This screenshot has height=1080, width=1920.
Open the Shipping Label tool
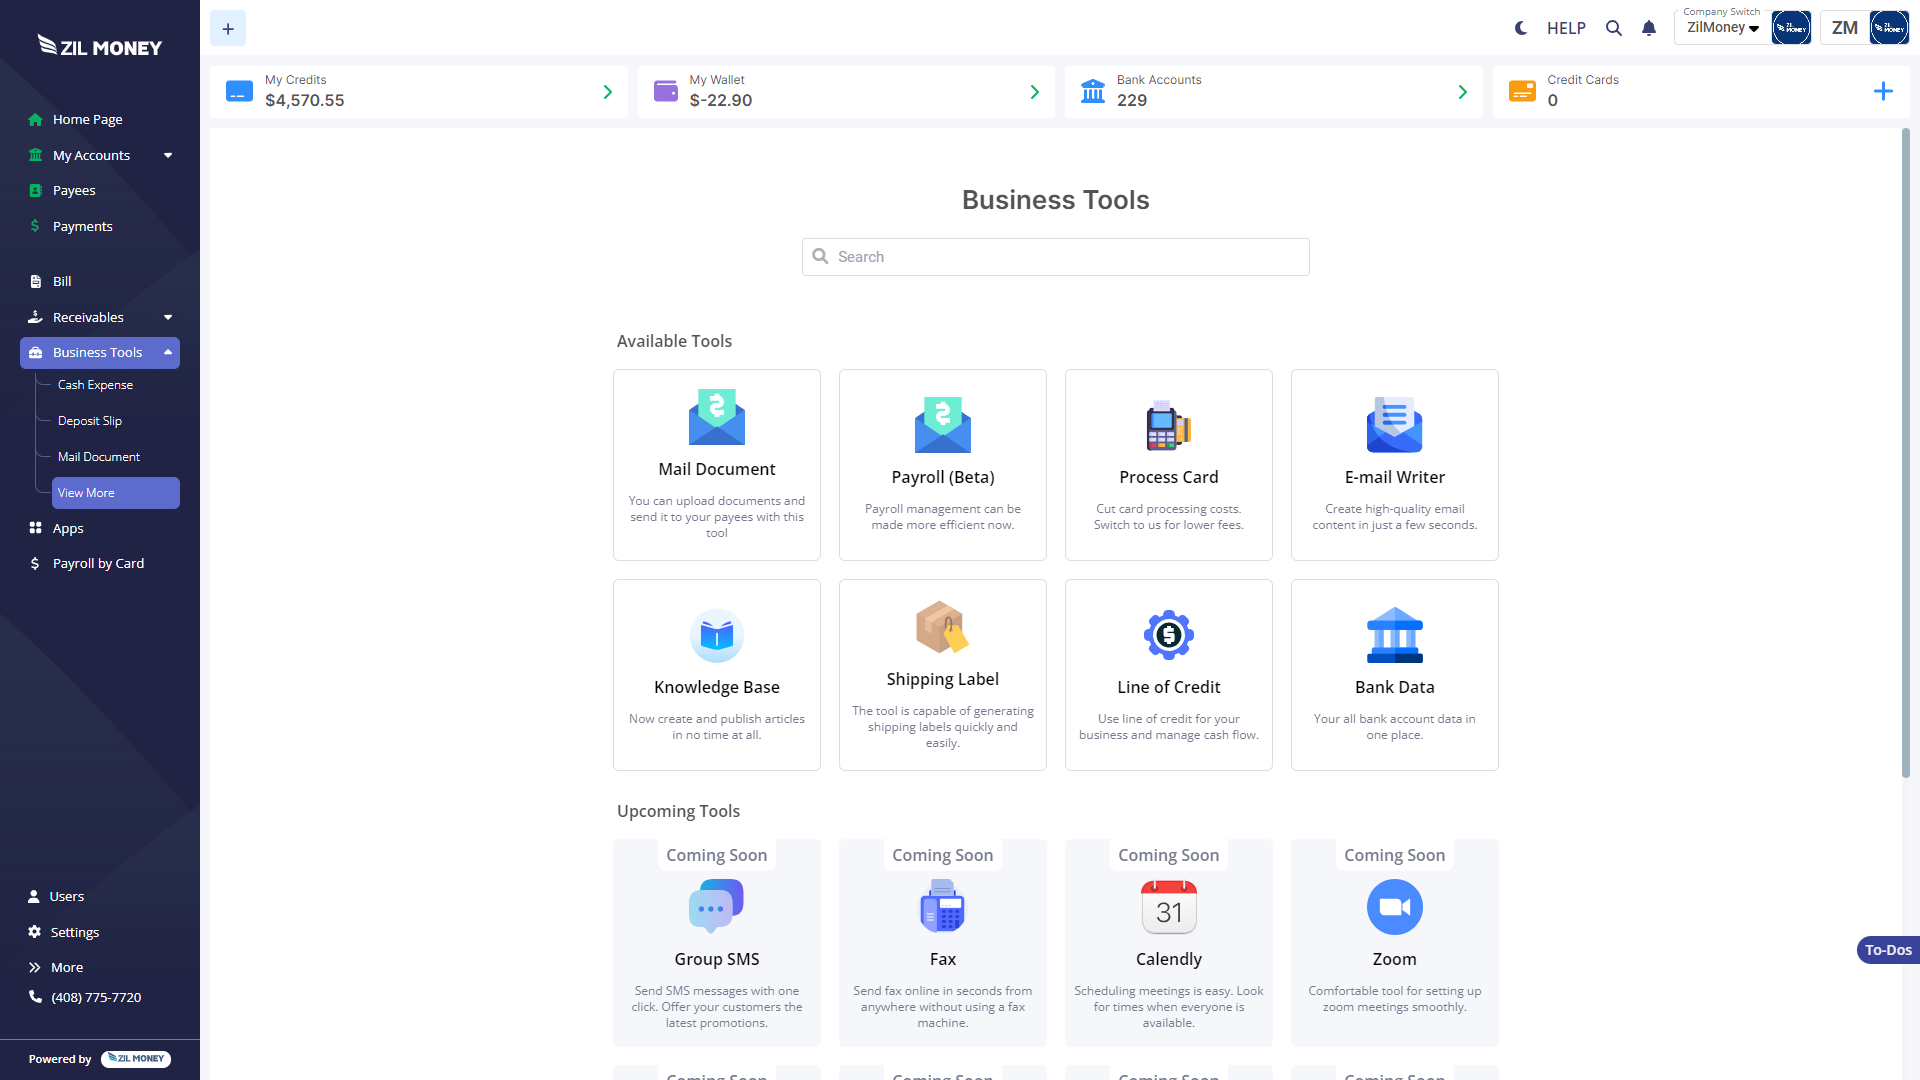pos(942,675)
